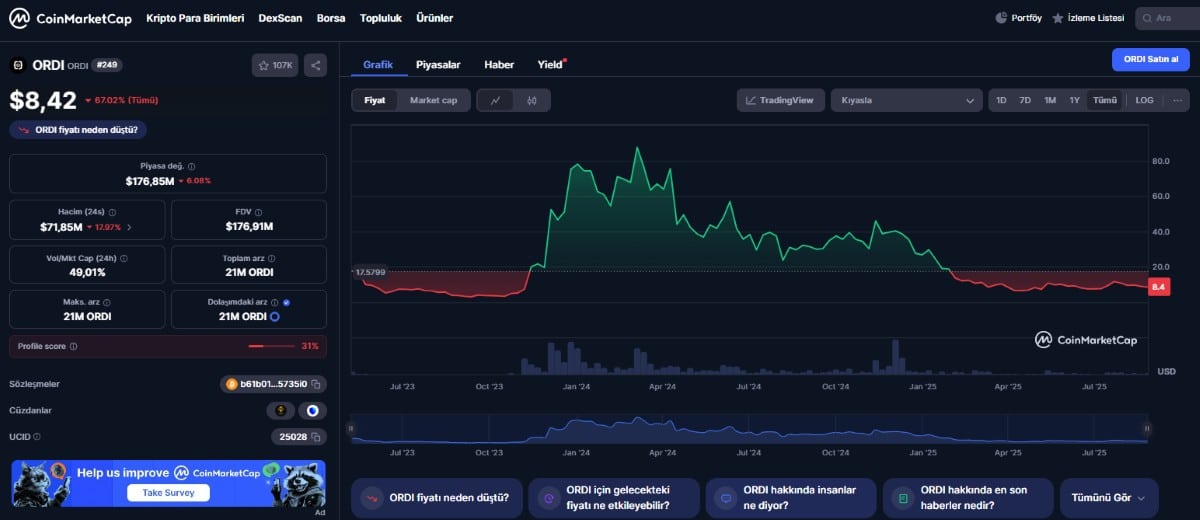Image resolution: width=1200 pixels, height=520 pixels.
Task: Click the ORDI fiyatı neden düştü? card below the chart
Action: point(437,497)
